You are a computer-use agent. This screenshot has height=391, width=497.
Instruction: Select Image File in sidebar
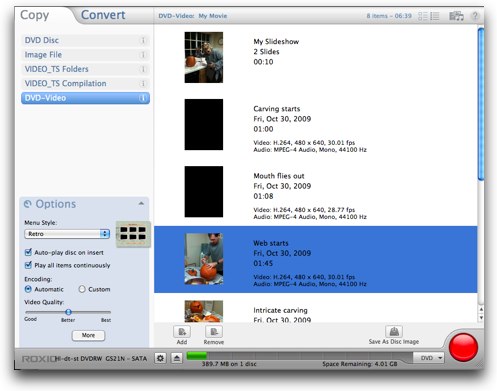(x=85, y=55)
